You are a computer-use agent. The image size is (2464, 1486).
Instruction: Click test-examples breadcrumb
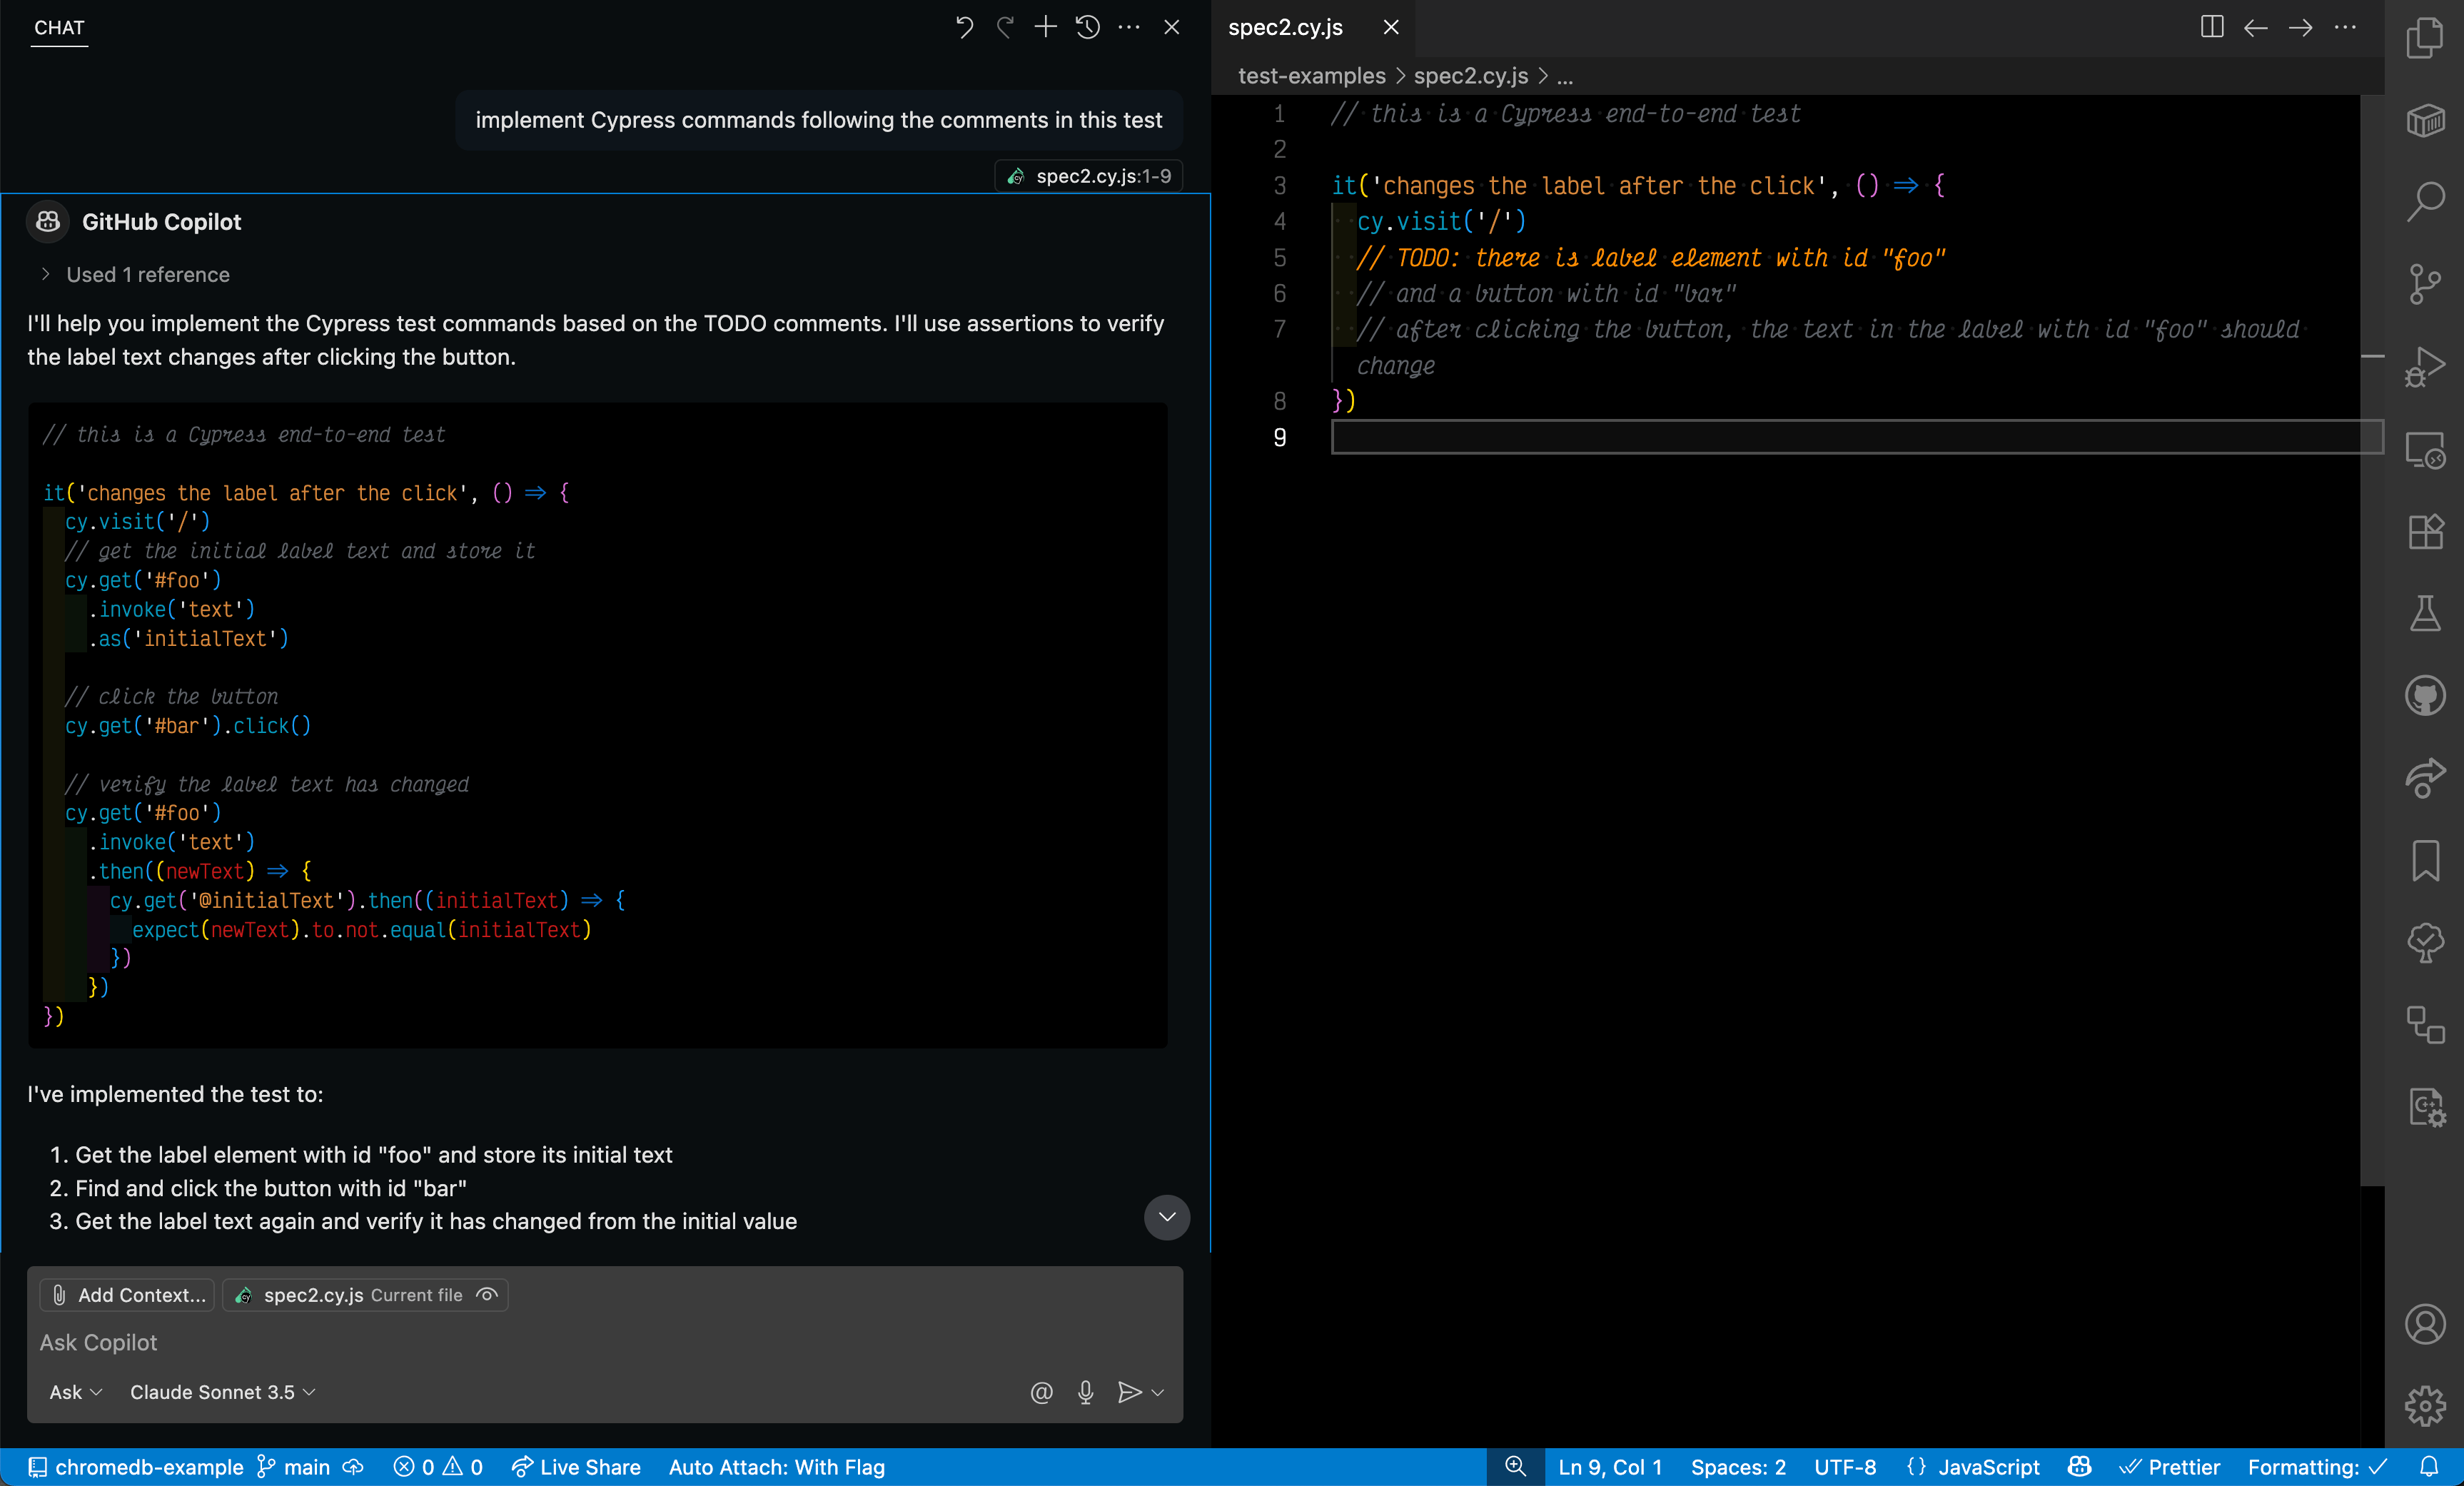pos(1311,76)
